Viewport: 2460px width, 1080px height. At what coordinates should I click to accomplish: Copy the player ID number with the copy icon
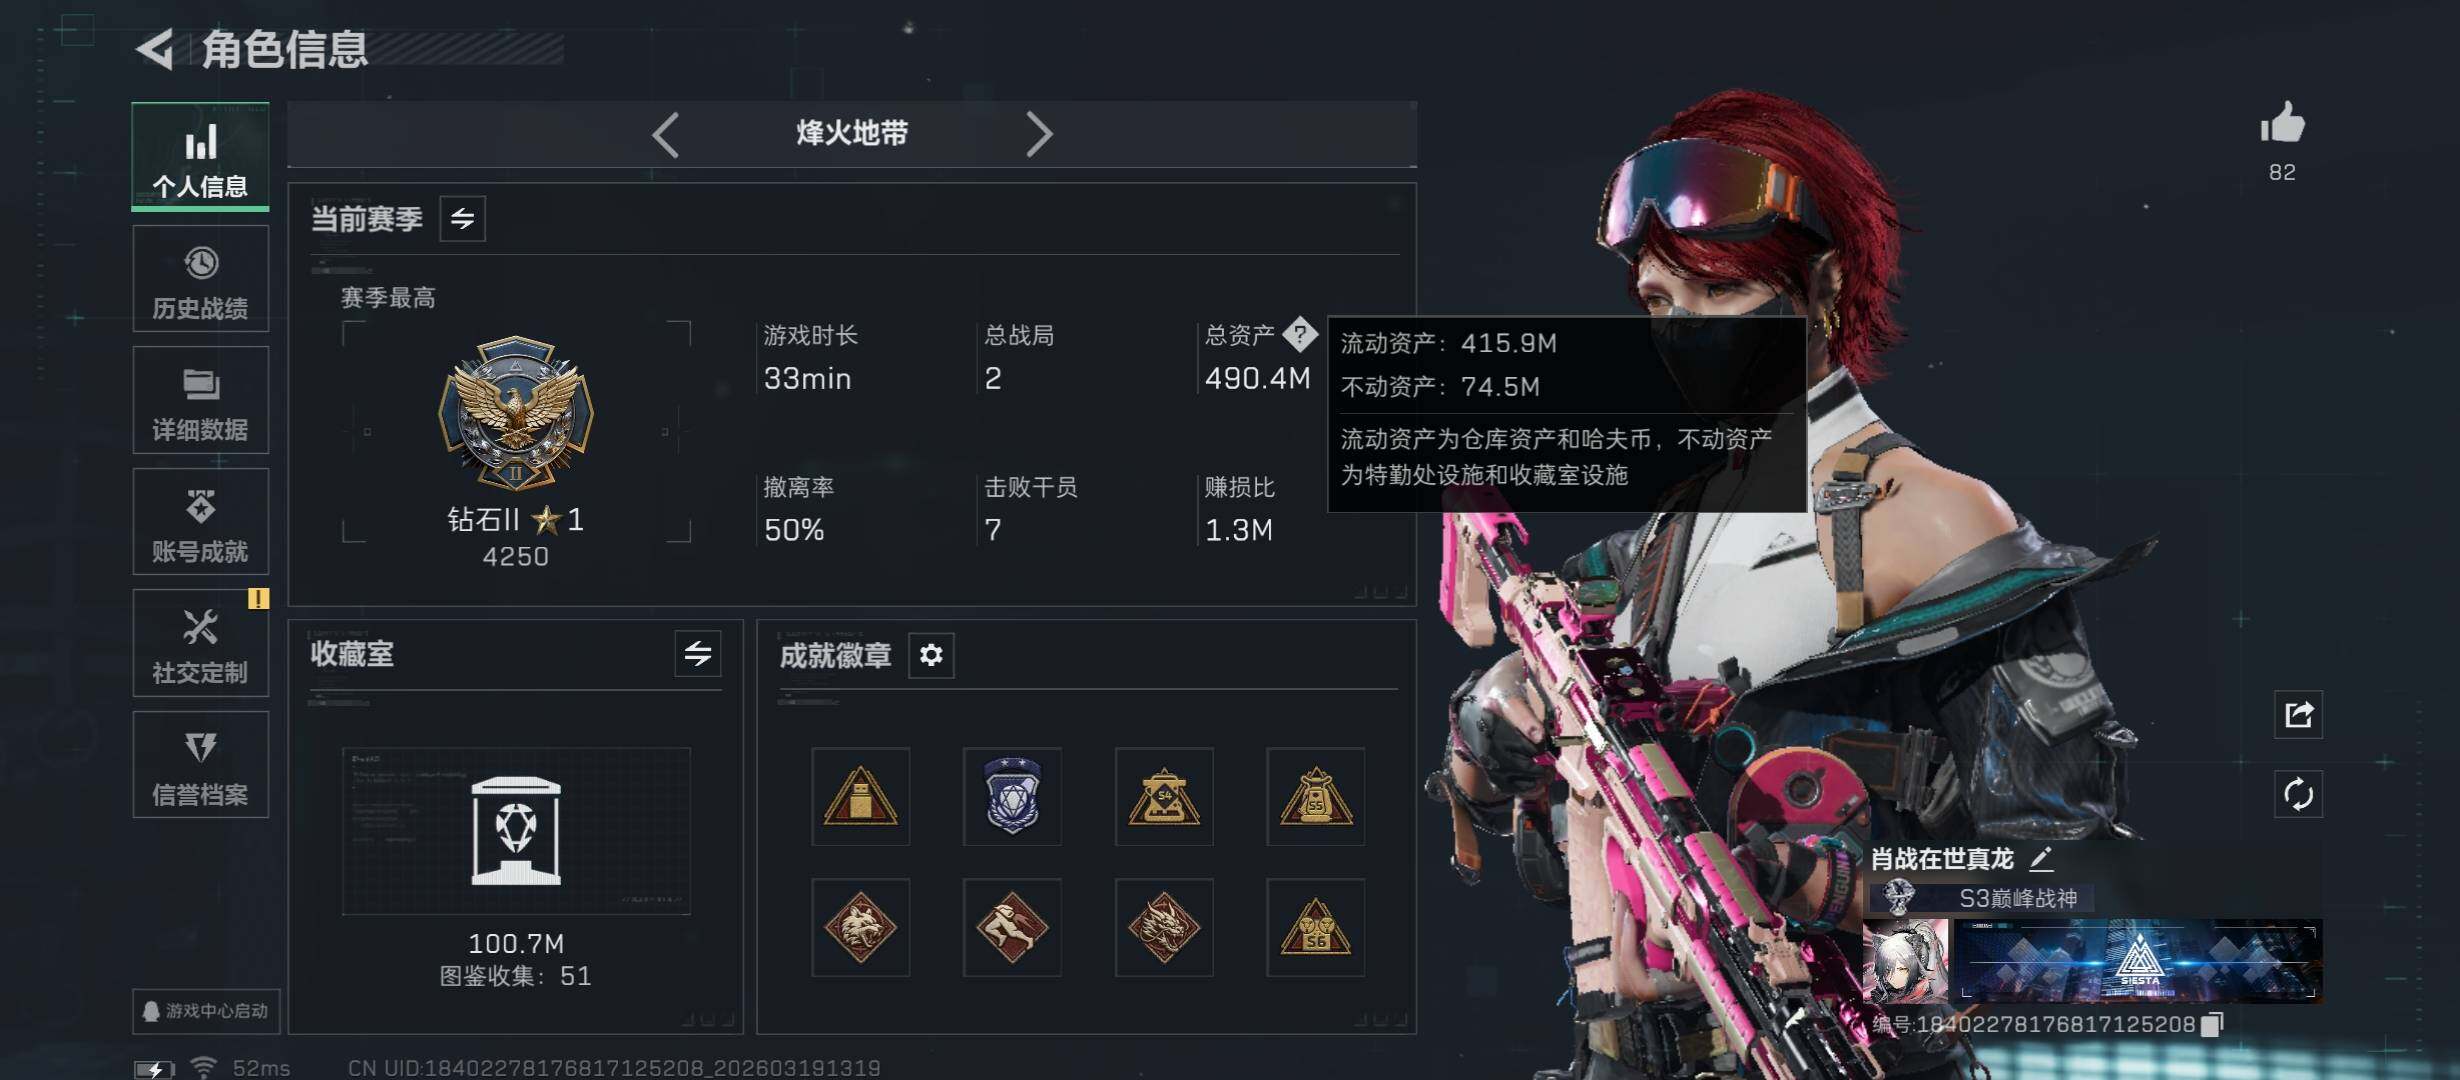(2212, 1024)
